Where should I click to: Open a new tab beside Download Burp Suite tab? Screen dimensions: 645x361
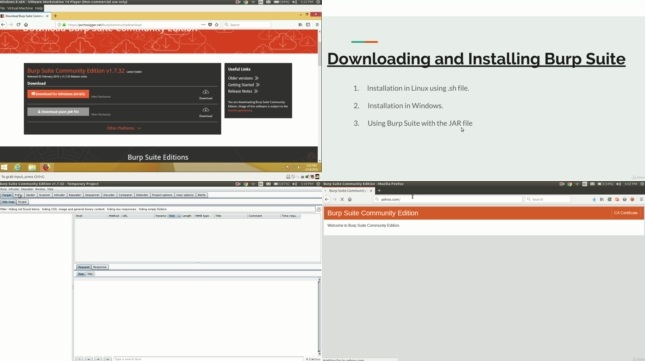[55, 16]
